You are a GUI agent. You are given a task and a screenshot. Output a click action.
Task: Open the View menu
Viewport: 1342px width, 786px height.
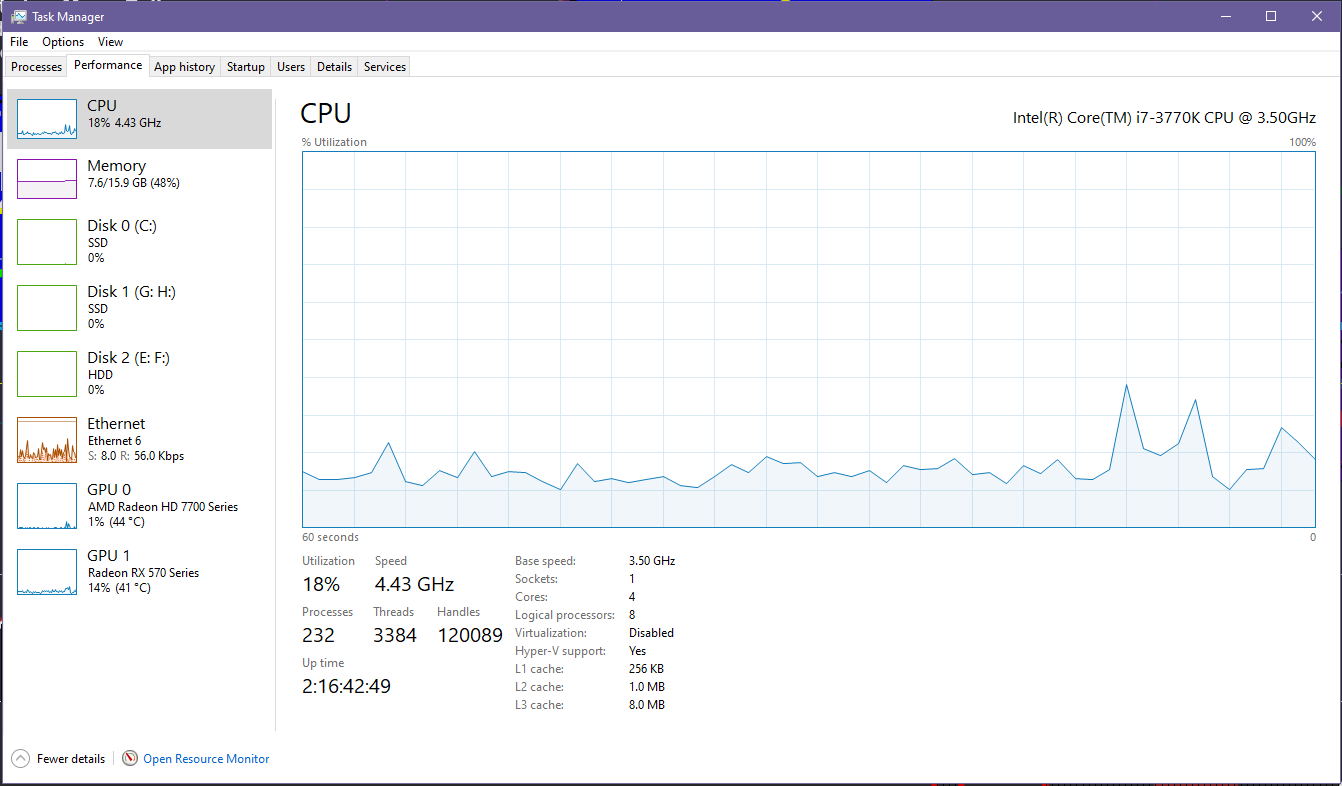click(111, 42)
